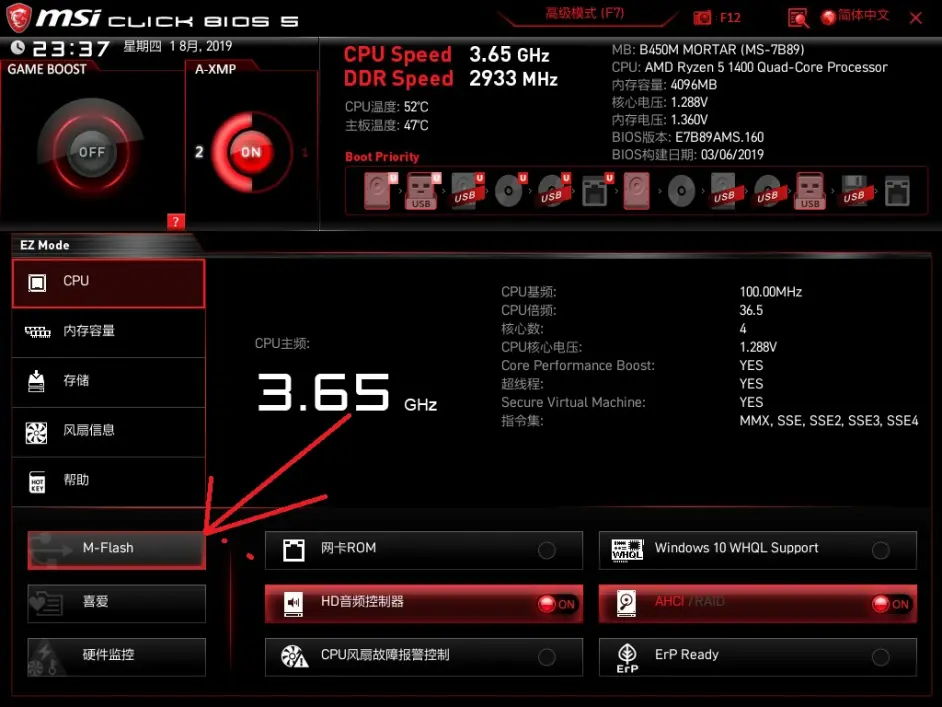Screen dimensions: 942x707
Task: Open the 风扇信息 fan info section
Action: 108,431
